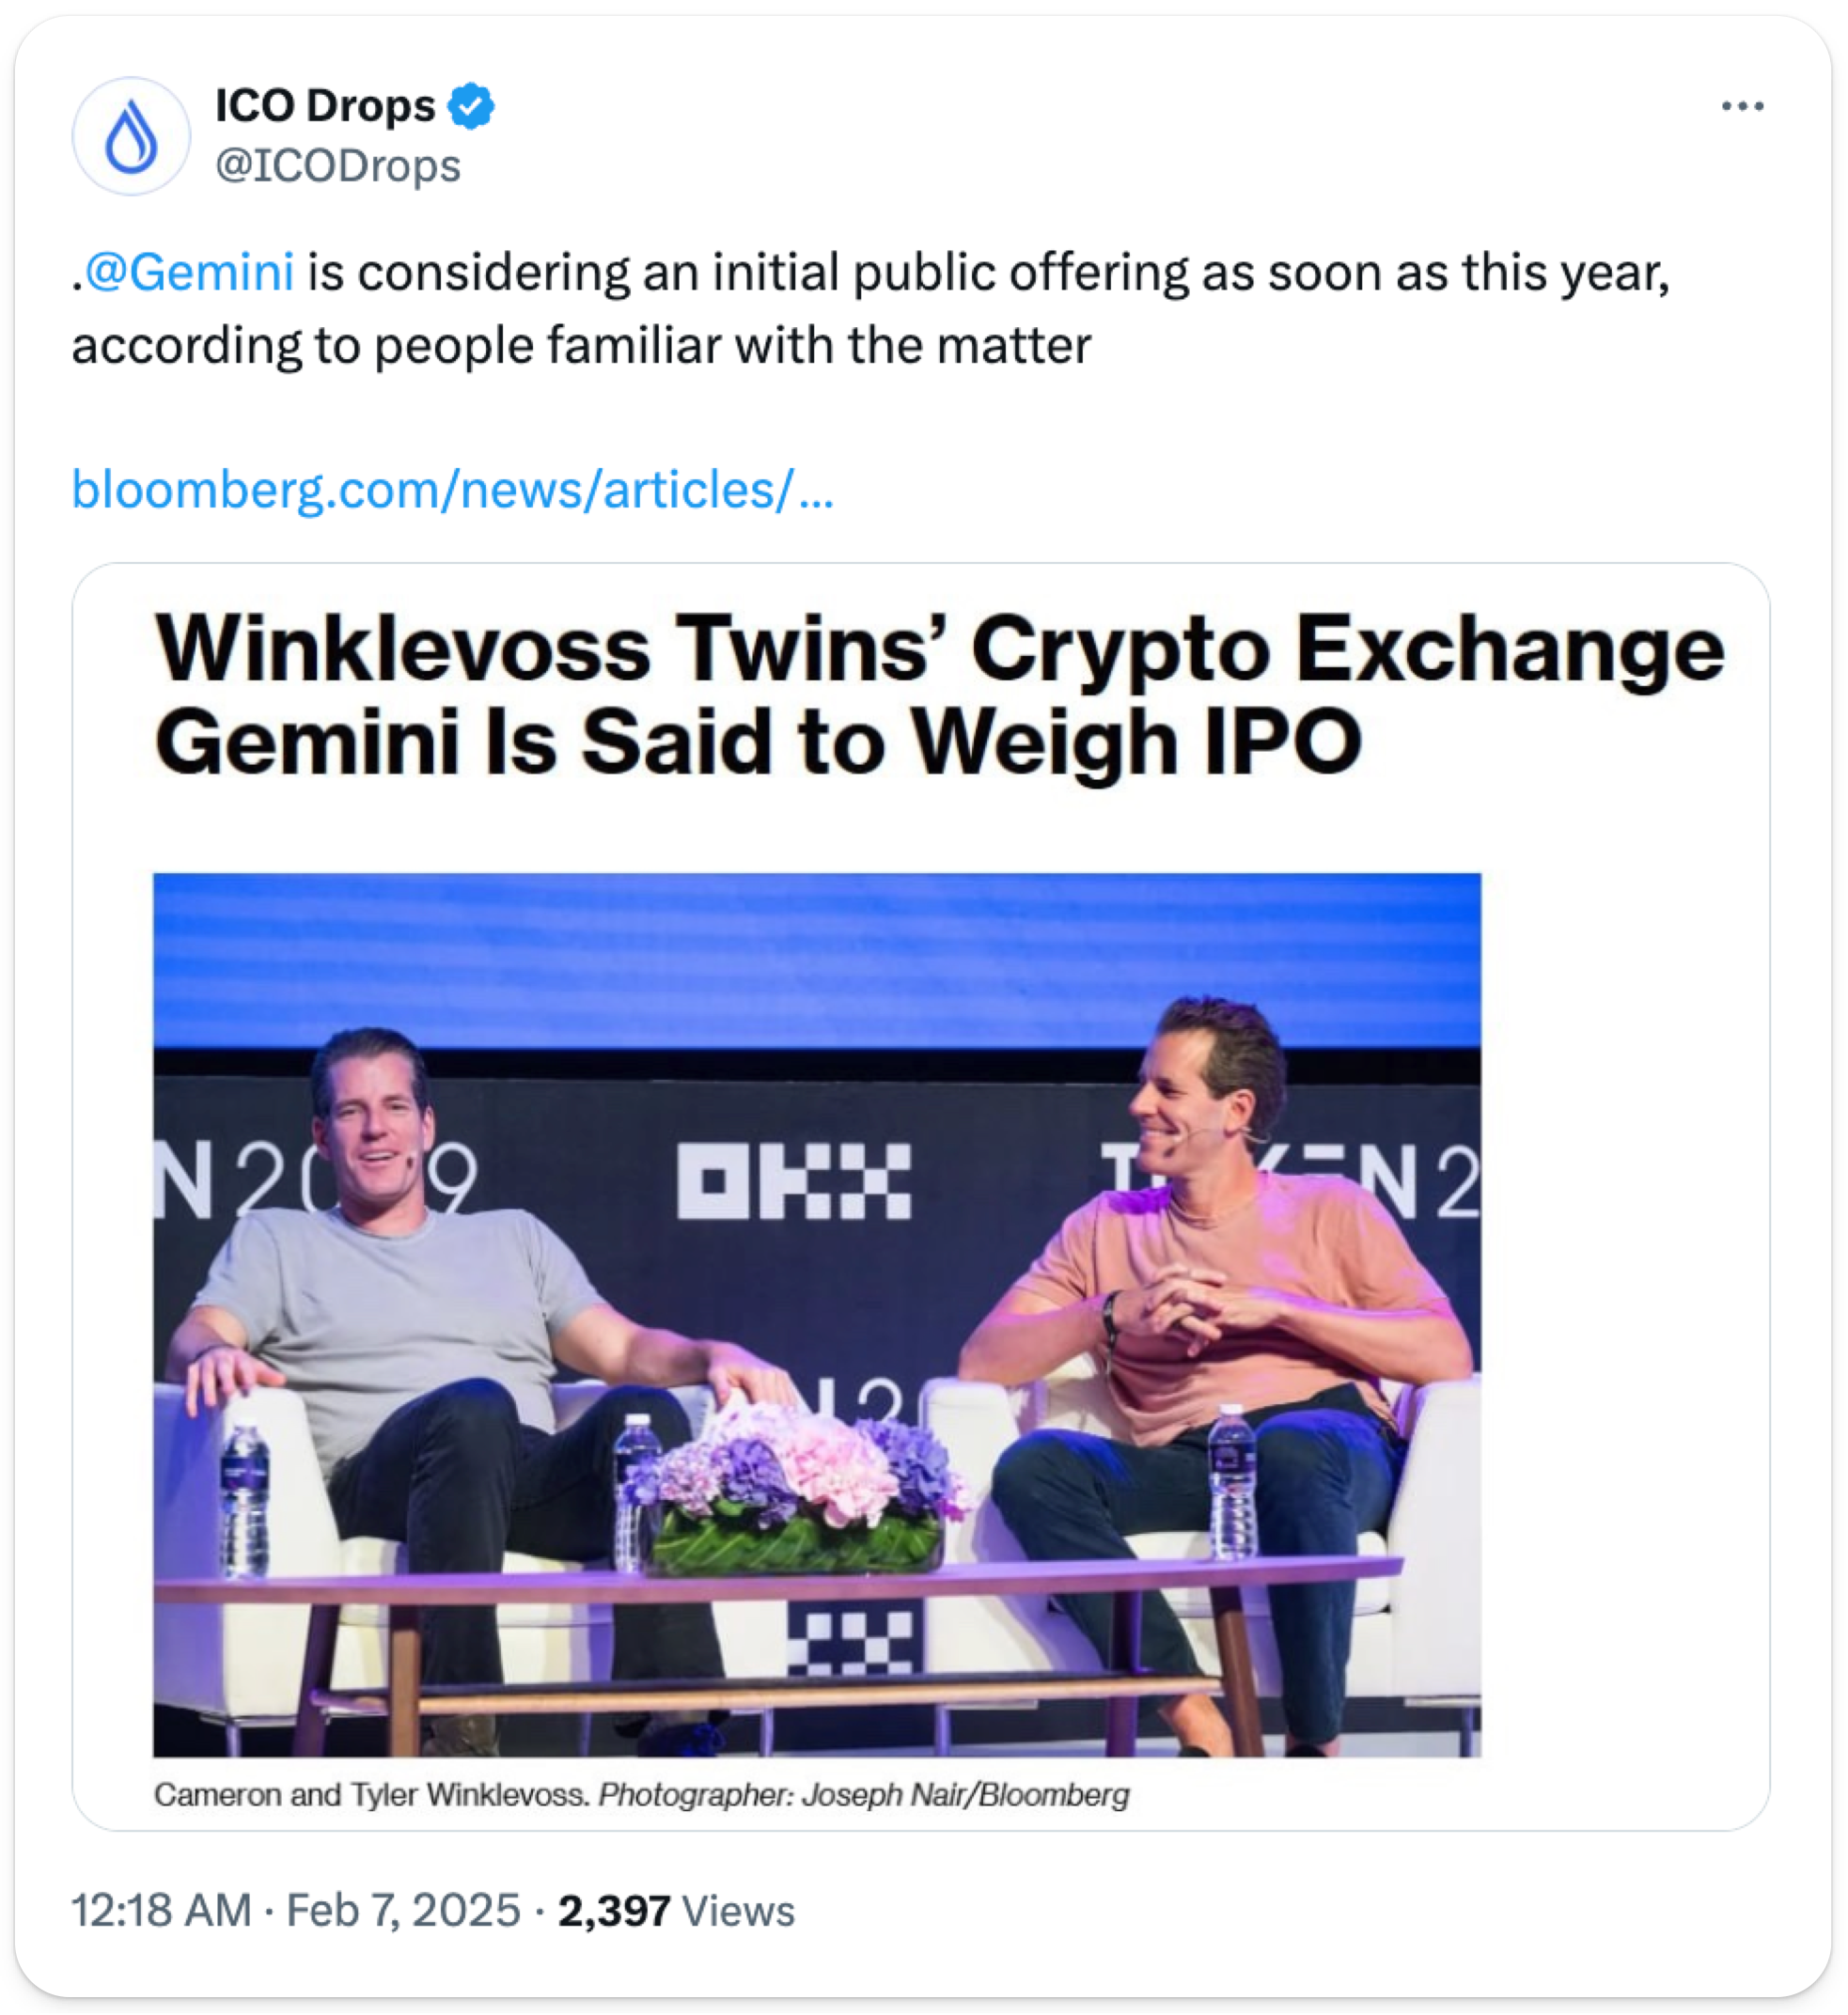Open the 2,397 Views count
The height and width of the screenshot is (2015, 1848).
click(676, 1911)
